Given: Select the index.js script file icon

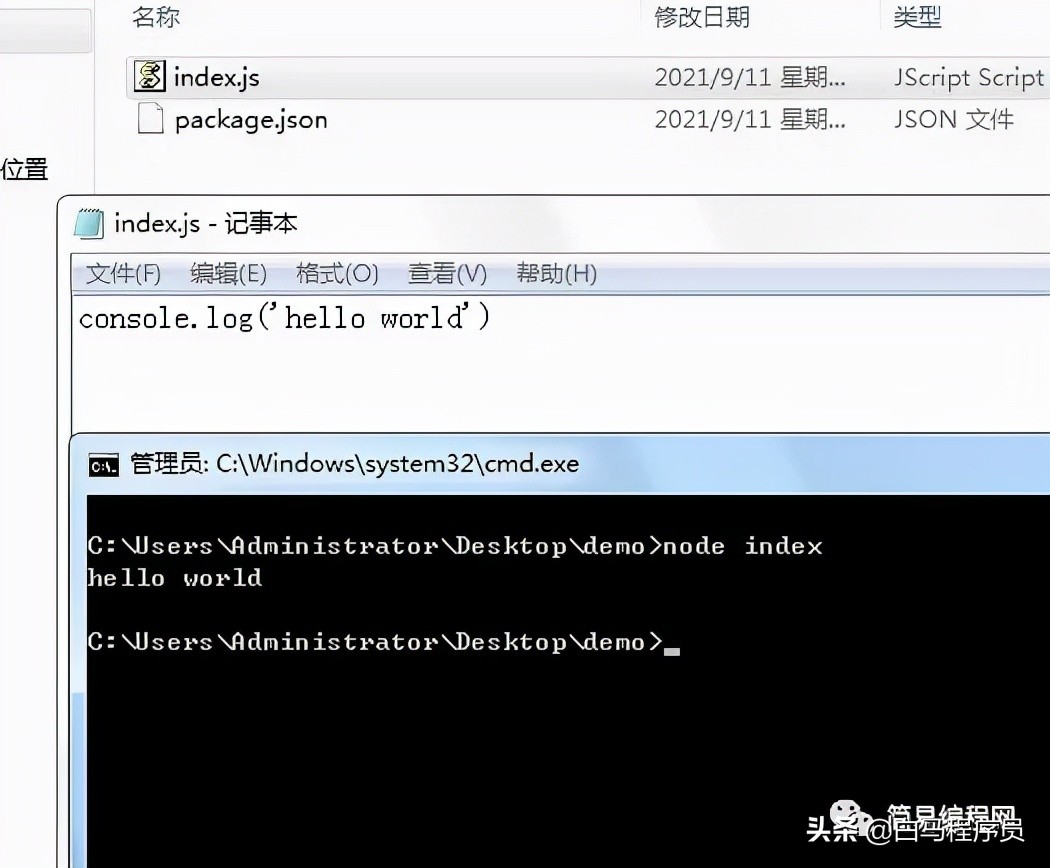Looking at the screenshot, I should pos(149,76).
